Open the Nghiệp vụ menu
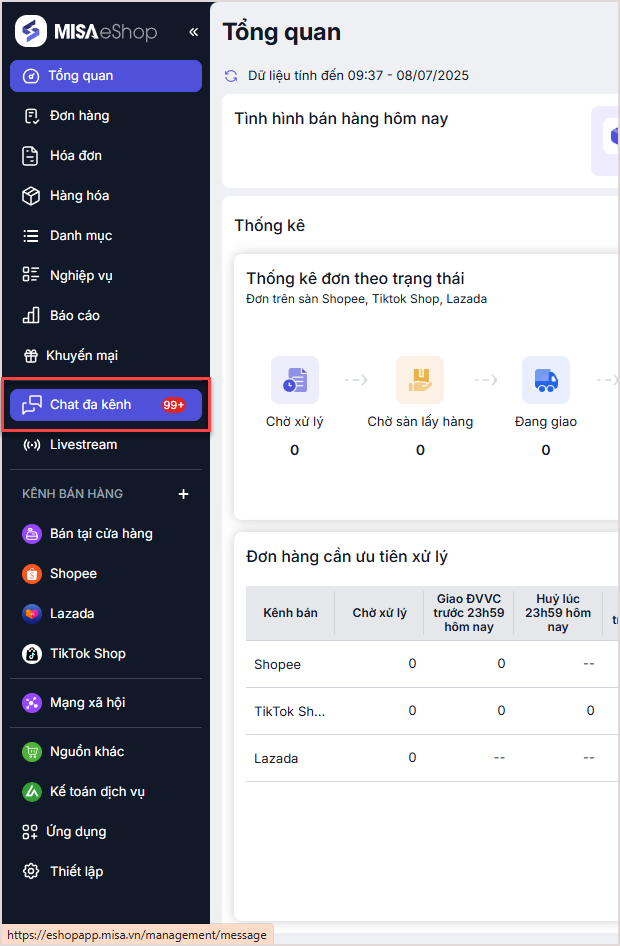 (106, 276)
